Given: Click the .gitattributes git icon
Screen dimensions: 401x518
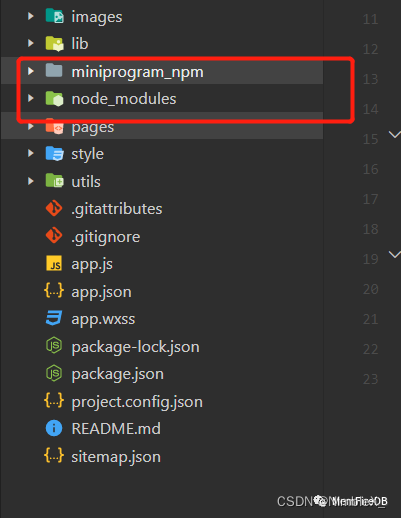Looking at the screenshot, I should coord(54,208).
